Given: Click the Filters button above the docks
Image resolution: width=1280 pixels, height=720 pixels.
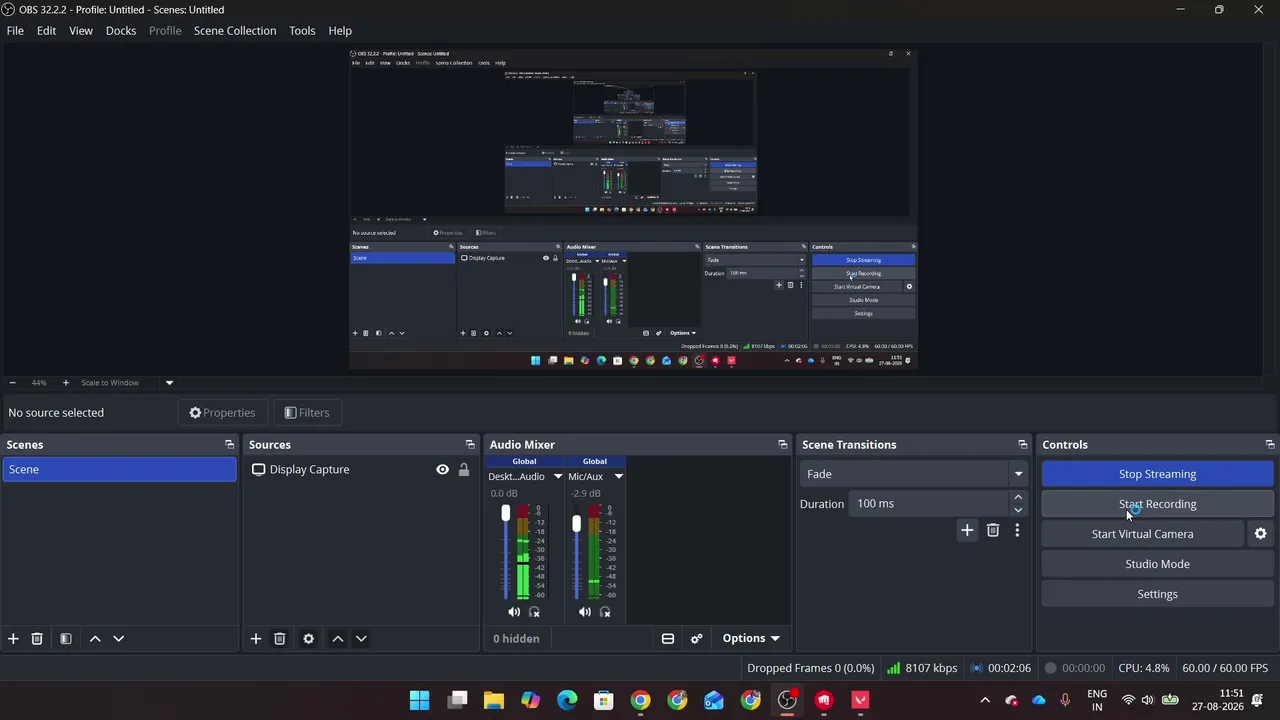Looking at the screenshot, I should pyautogui.click(x=307, y=413).
